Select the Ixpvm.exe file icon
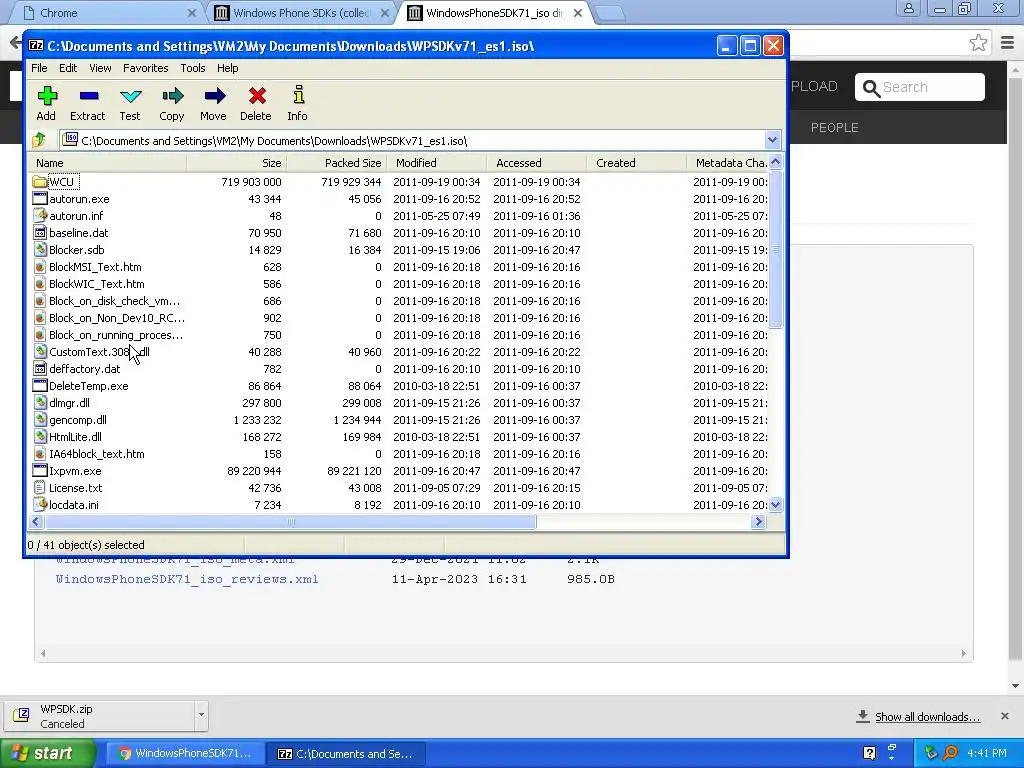Screen dimensions: 1024x768 40,470
